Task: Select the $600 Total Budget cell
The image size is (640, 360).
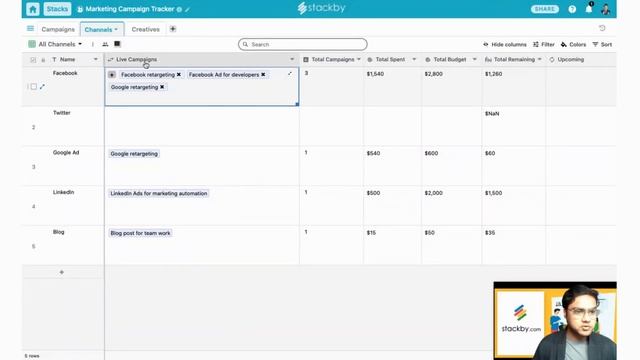Action: 451,166
